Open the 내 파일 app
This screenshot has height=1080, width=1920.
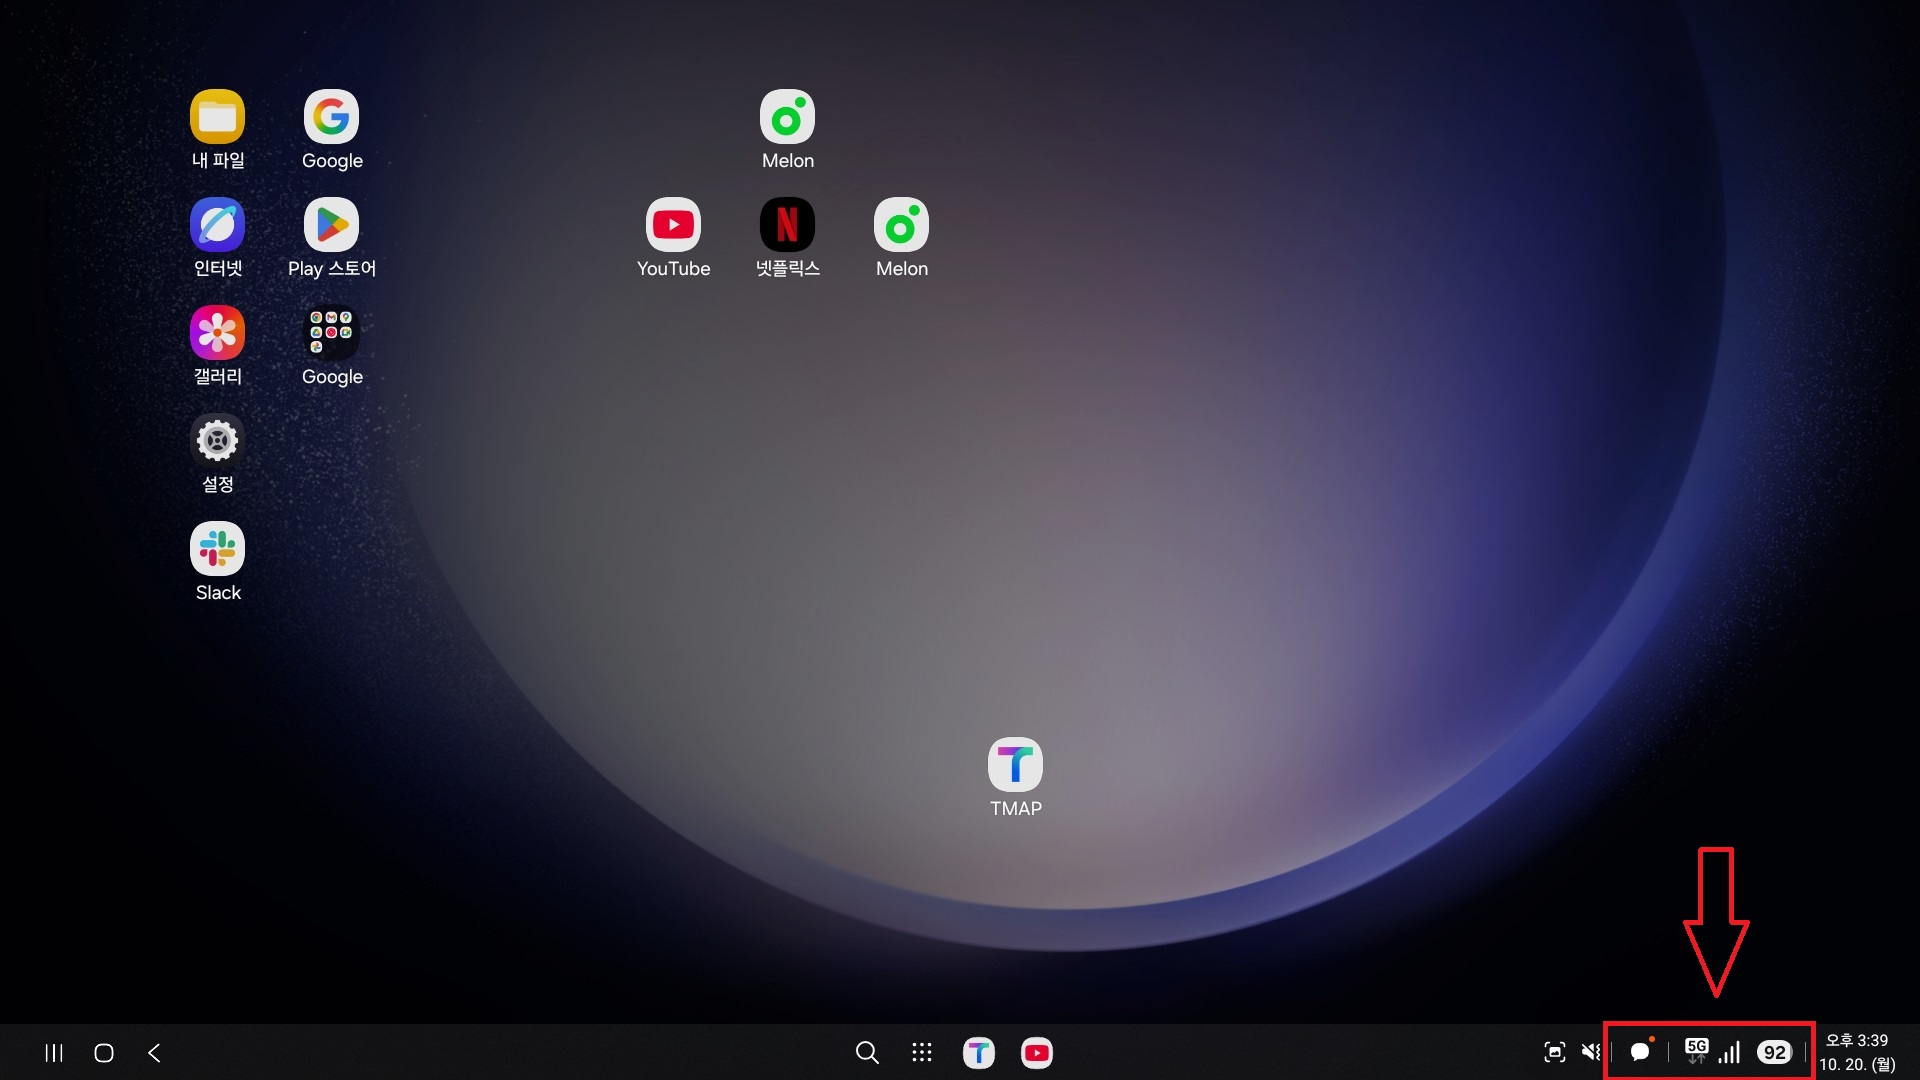click(x=217, y=118)
